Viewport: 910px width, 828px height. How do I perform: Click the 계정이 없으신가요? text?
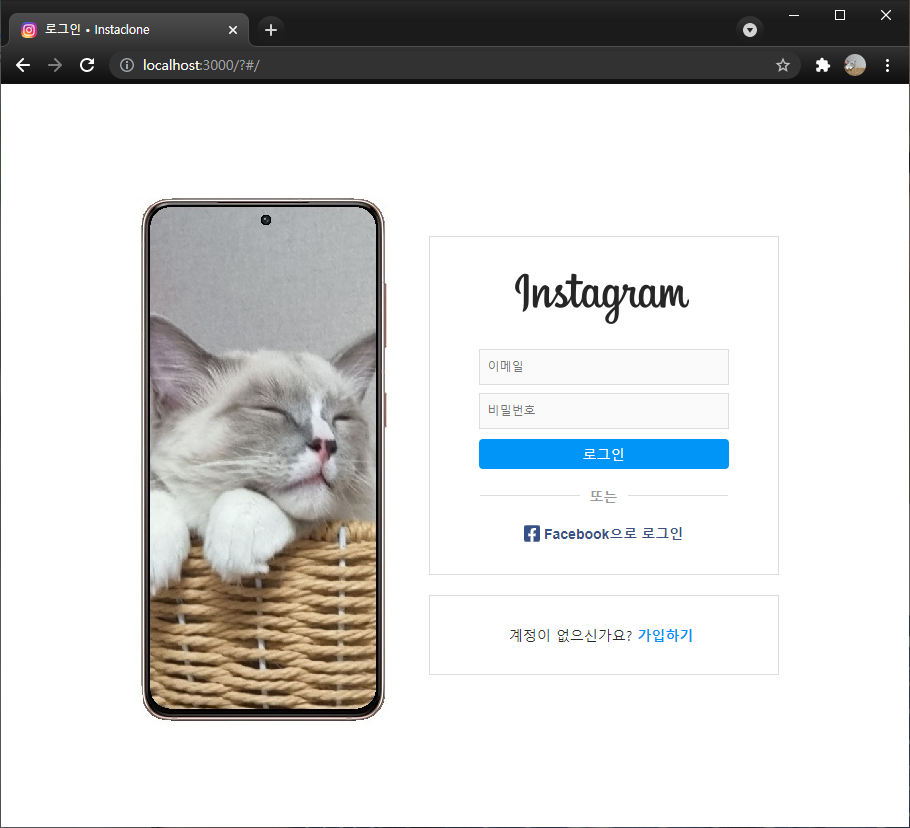click(570, 635)
